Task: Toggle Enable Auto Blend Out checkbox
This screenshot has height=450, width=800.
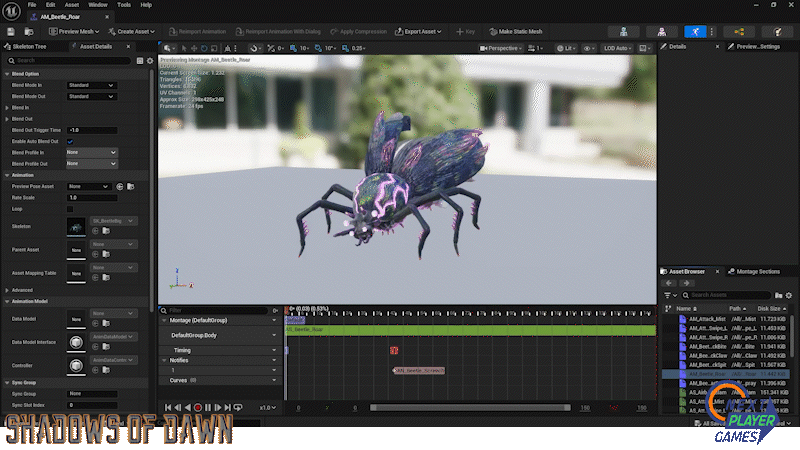Action: point(70,142)
